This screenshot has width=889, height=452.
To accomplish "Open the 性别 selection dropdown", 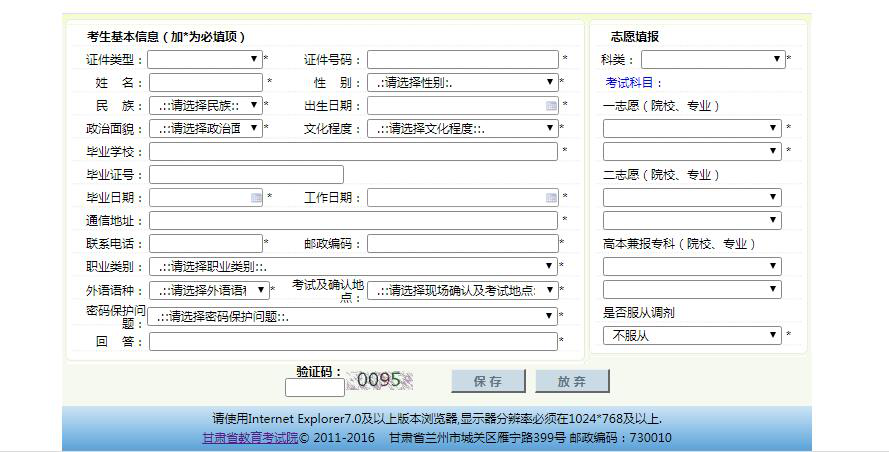I will click(x=463, y=82).
